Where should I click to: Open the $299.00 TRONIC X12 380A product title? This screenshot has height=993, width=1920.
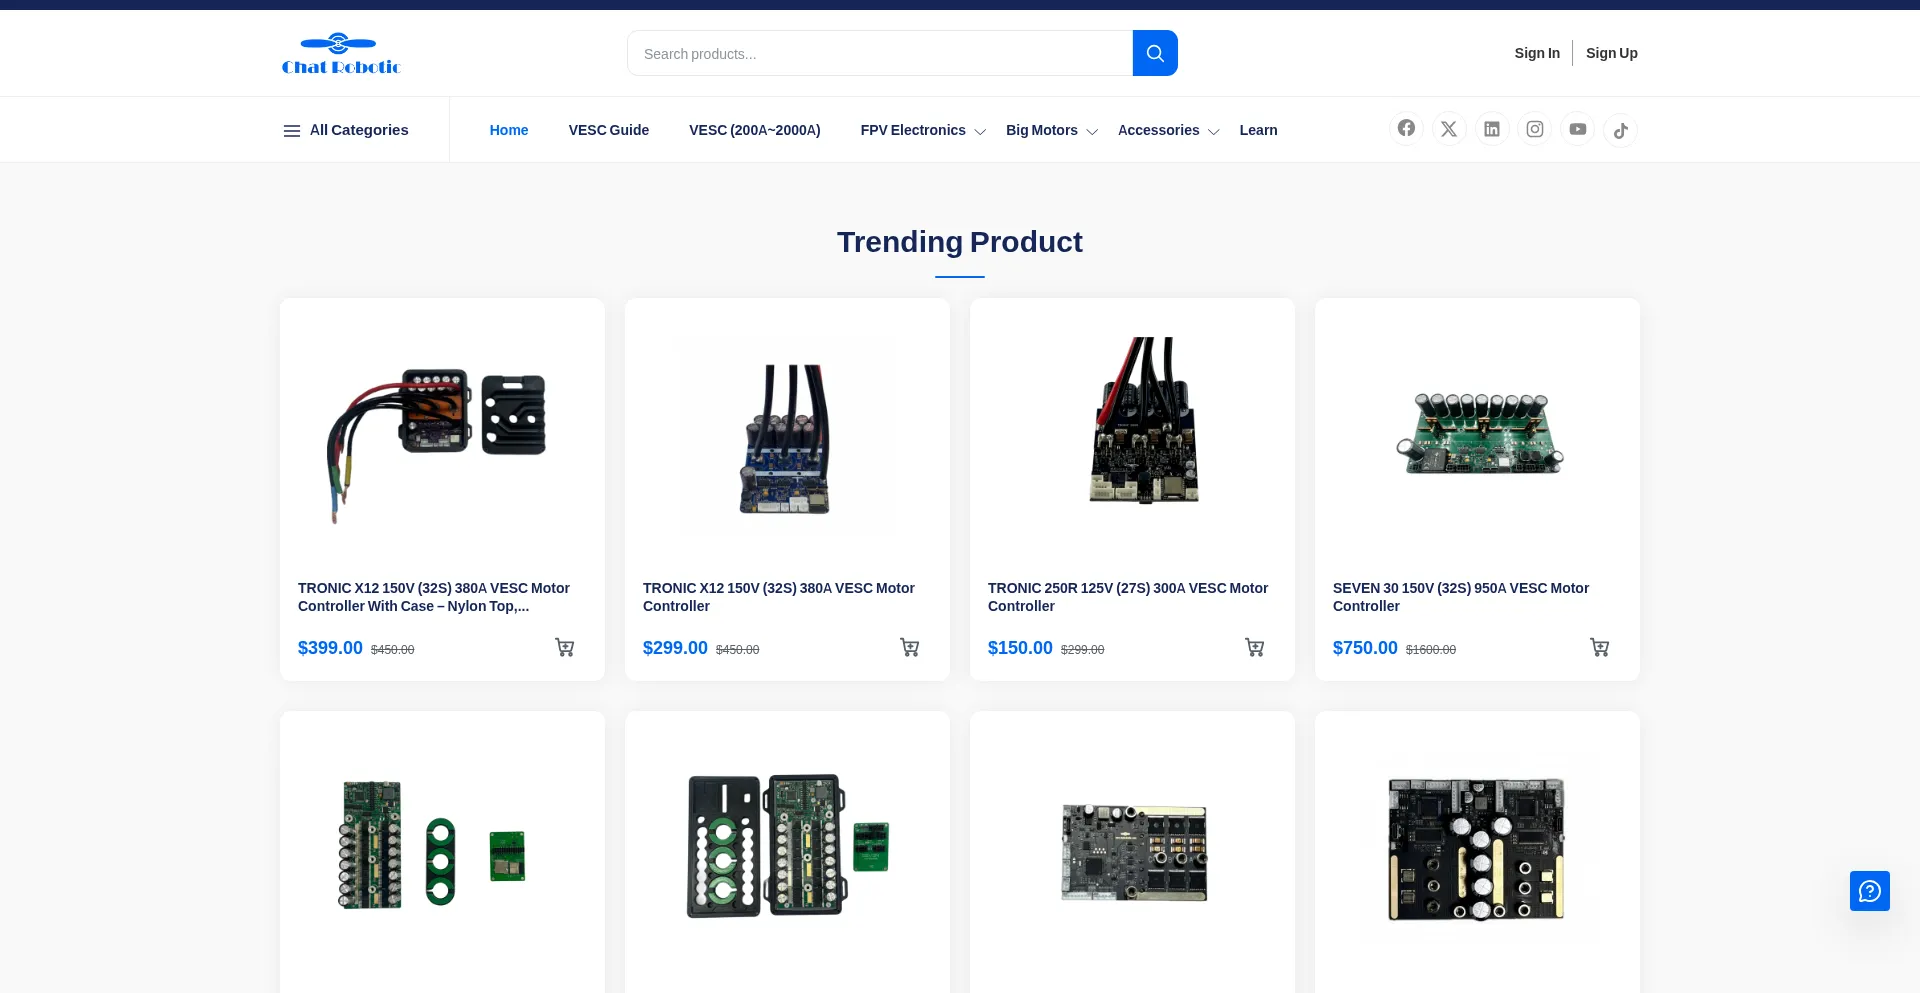coord(779,597)
